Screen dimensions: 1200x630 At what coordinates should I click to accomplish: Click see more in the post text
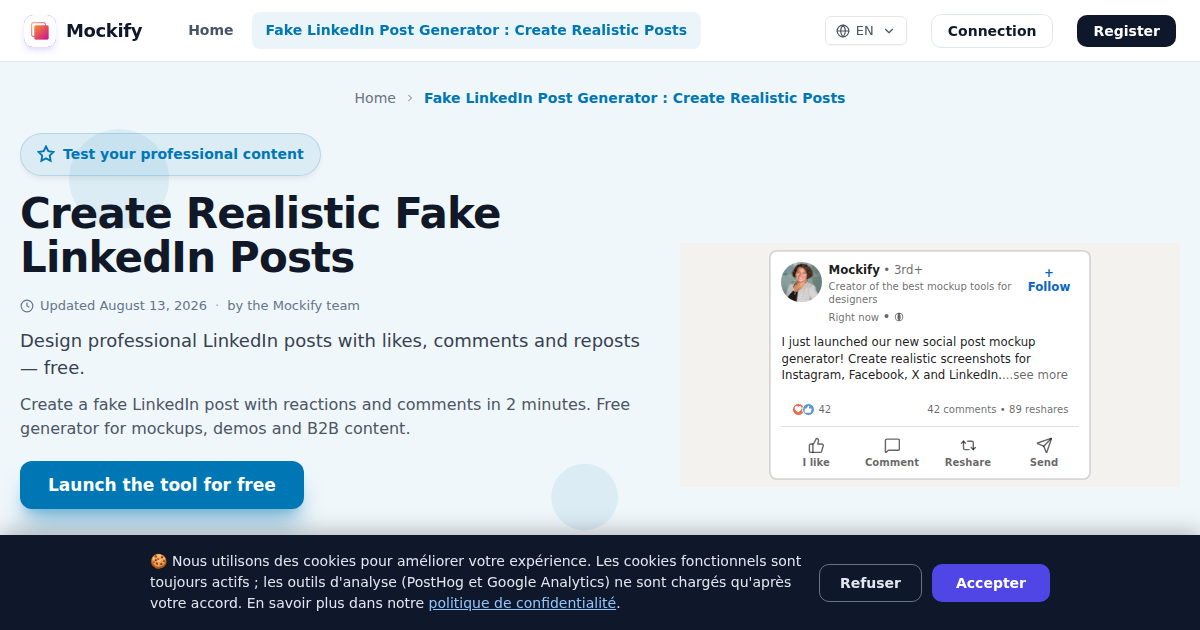1040,375
